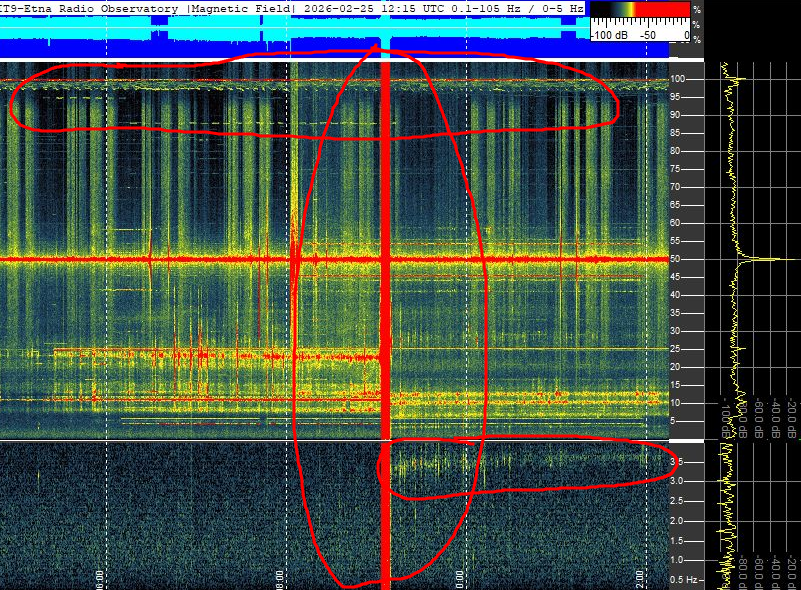
Task: Select the 3.5 Hz label on the lower axis
Action: click(x=676, y=462)
